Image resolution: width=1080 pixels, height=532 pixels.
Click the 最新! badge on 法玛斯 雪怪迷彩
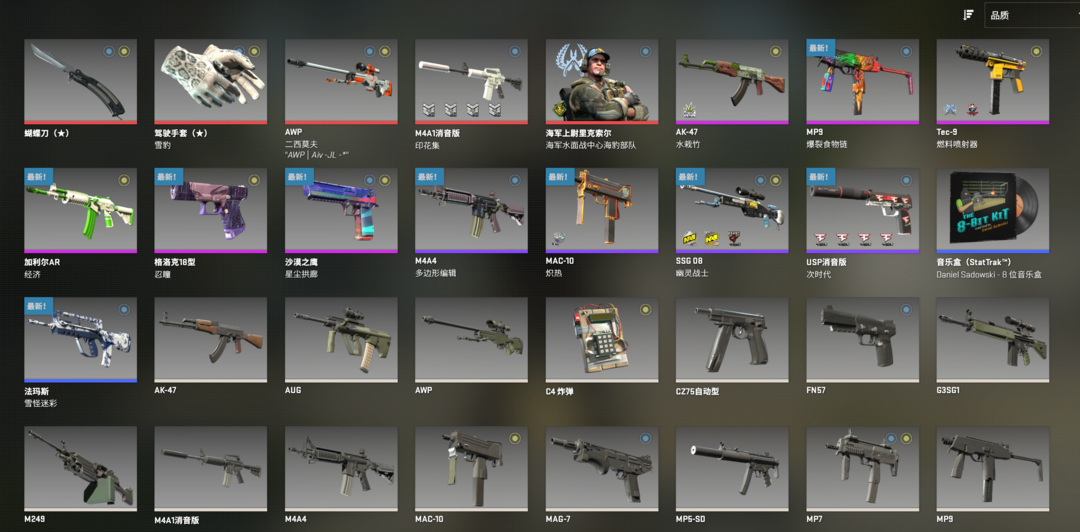[39, 305]
